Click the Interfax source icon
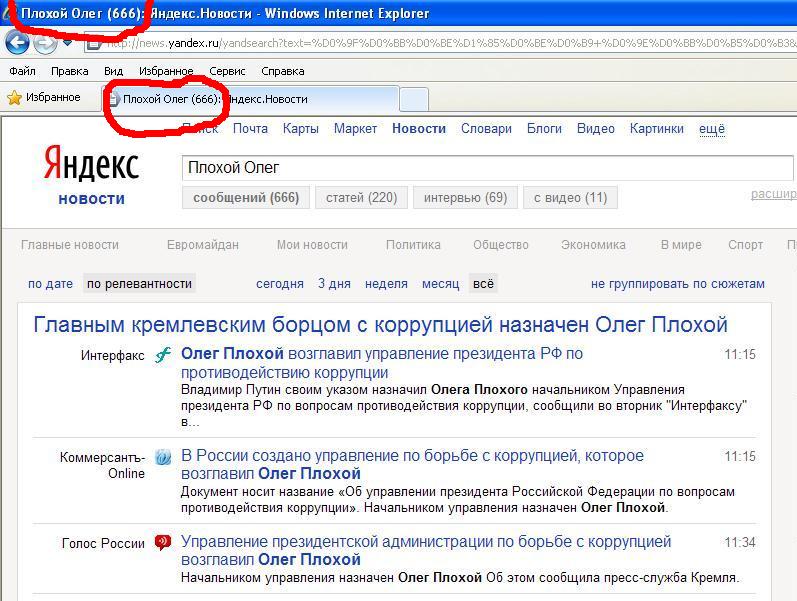The width and height of the screenshot is (797, 601). (163, 354)
